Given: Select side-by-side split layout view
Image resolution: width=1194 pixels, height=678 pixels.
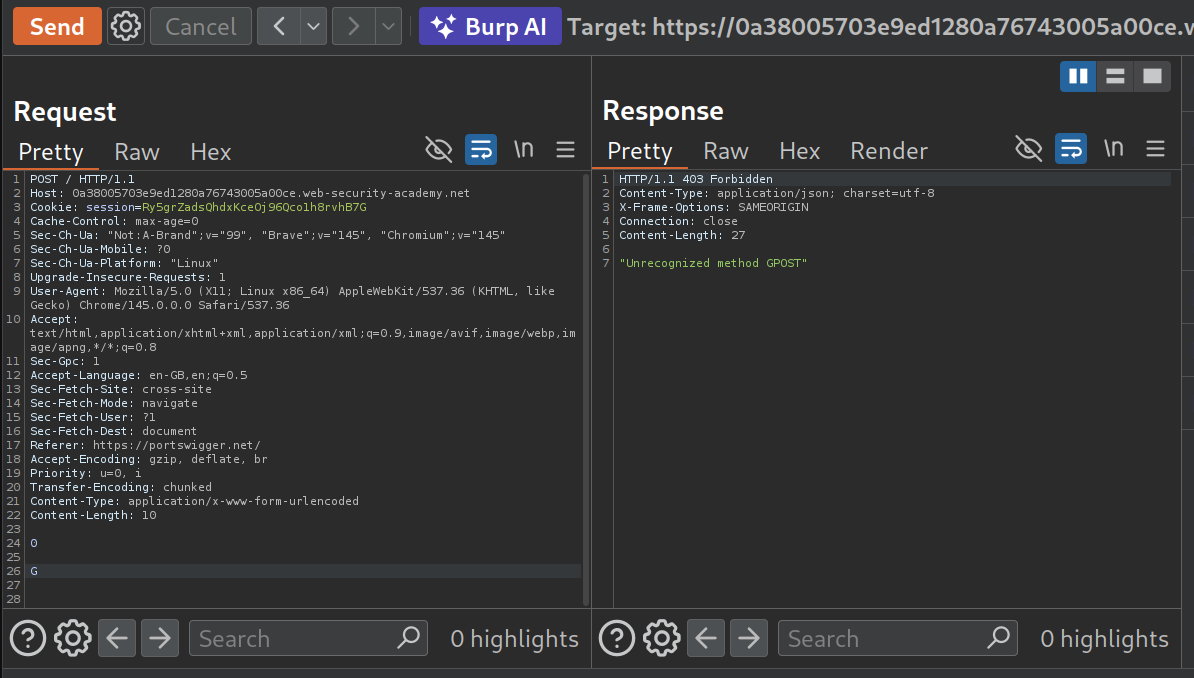Looking at the screenshot, I should click(x=1078, y=76).
